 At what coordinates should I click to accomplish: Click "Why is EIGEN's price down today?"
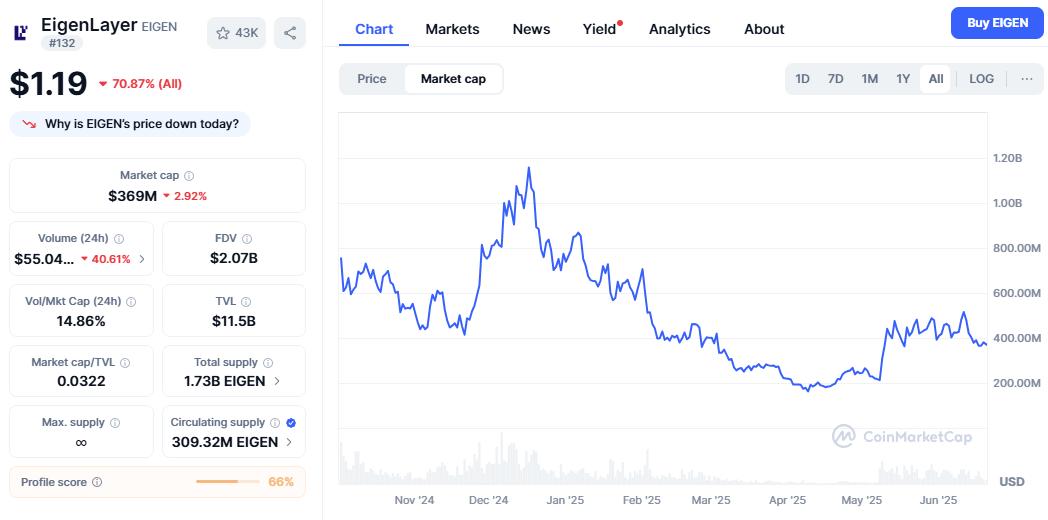(x=130, y=124)
